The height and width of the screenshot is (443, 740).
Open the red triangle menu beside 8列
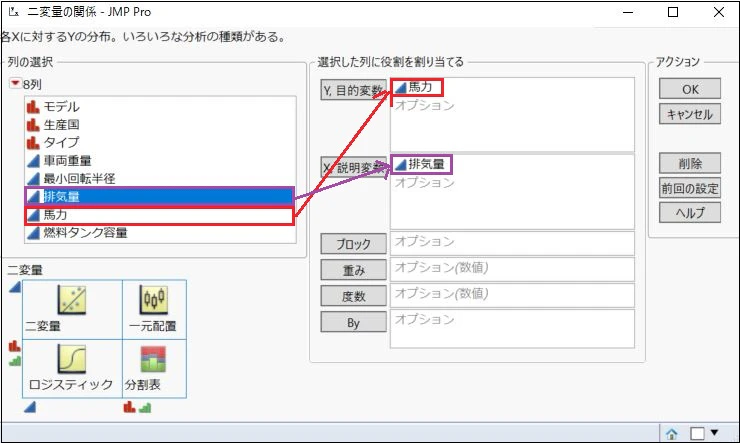click(x=15, y=84)
